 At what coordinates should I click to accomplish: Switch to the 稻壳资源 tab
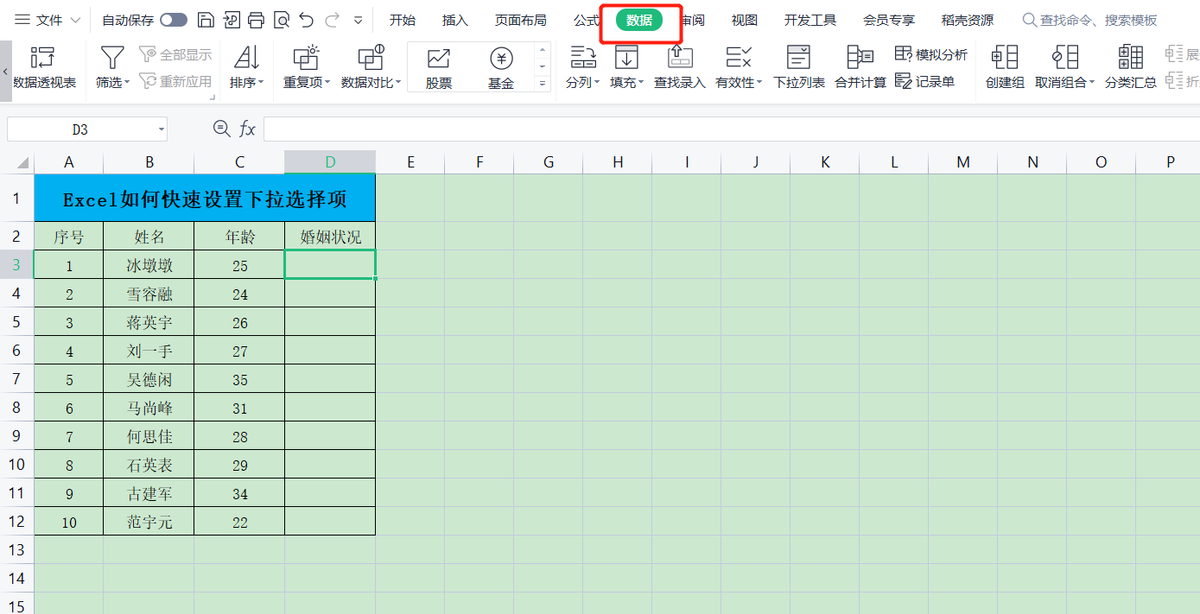click(x=968, y=20)
